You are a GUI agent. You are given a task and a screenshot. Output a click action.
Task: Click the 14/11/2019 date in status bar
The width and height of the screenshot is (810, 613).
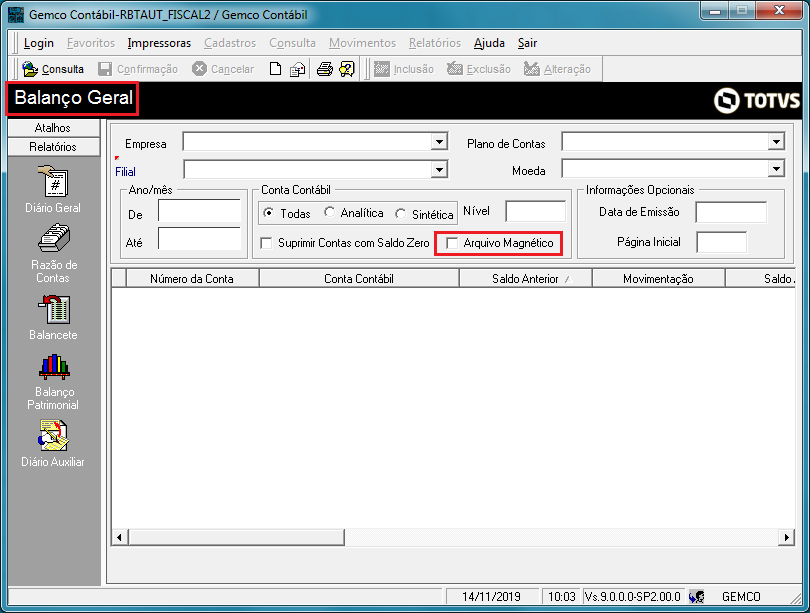tap(491, 596)
